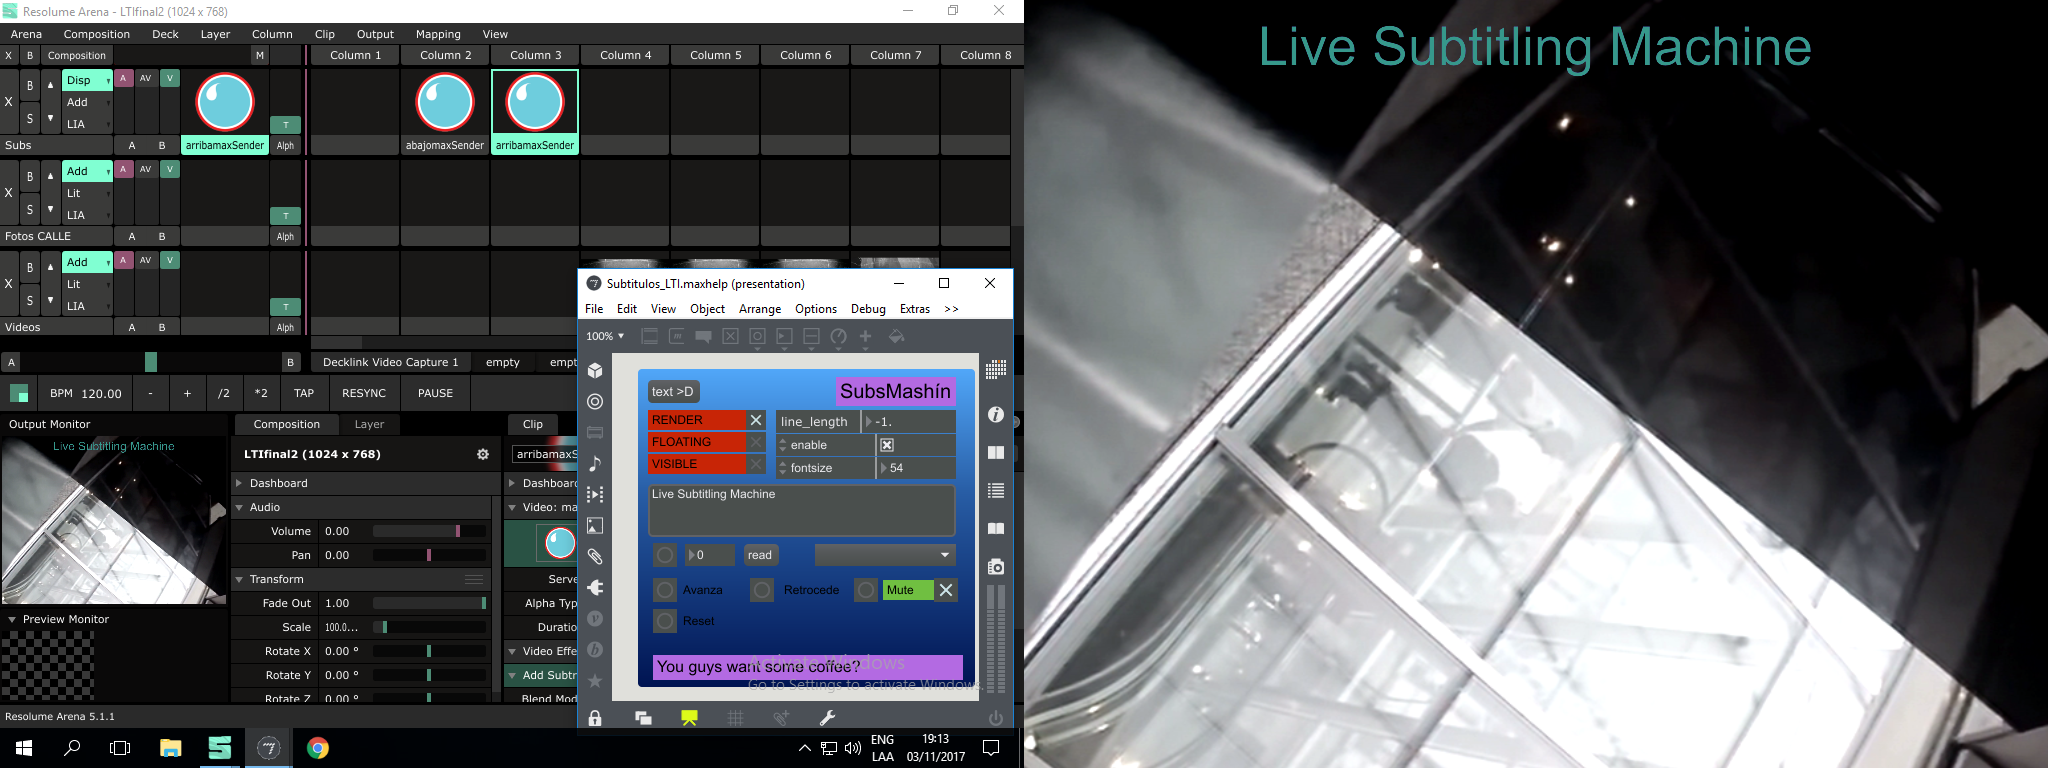Image resolution: width=2048 pixels, height=768 pixels.
Task: Open the Debug menu in Max window
Action: [868, 309]
